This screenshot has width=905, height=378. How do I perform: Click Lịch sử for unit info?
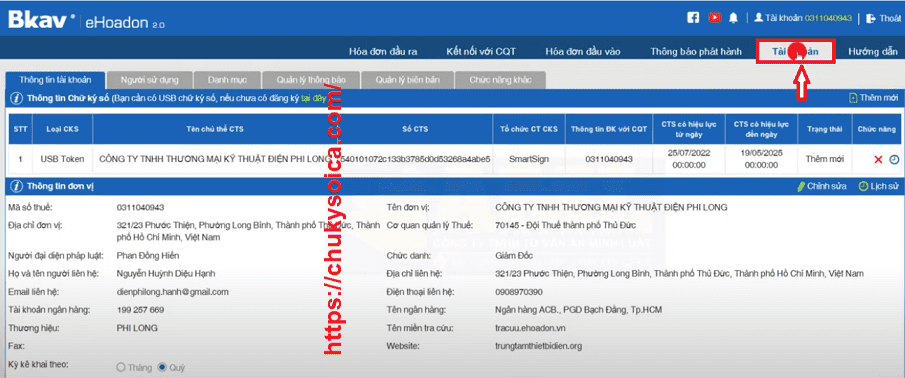pos(879,186)
